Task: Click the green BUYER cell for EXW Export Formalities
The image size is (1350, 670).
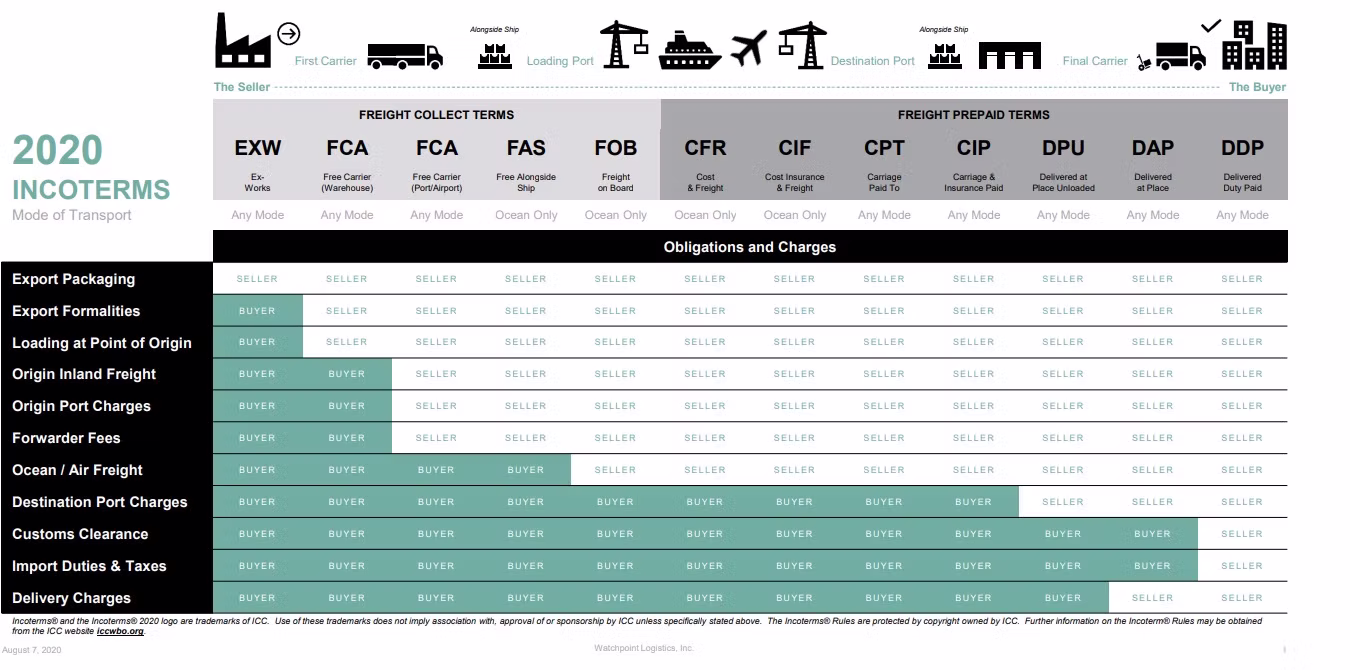Action: (257, 311)
